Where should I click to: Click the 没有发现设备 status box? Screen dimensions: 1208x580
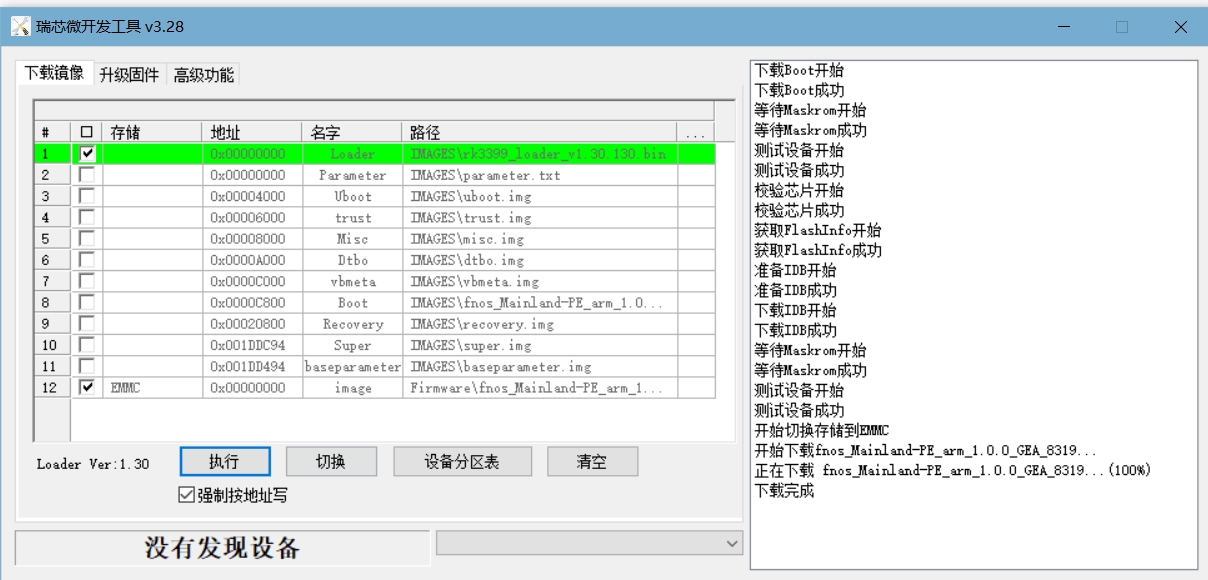(x=222, y=548)
